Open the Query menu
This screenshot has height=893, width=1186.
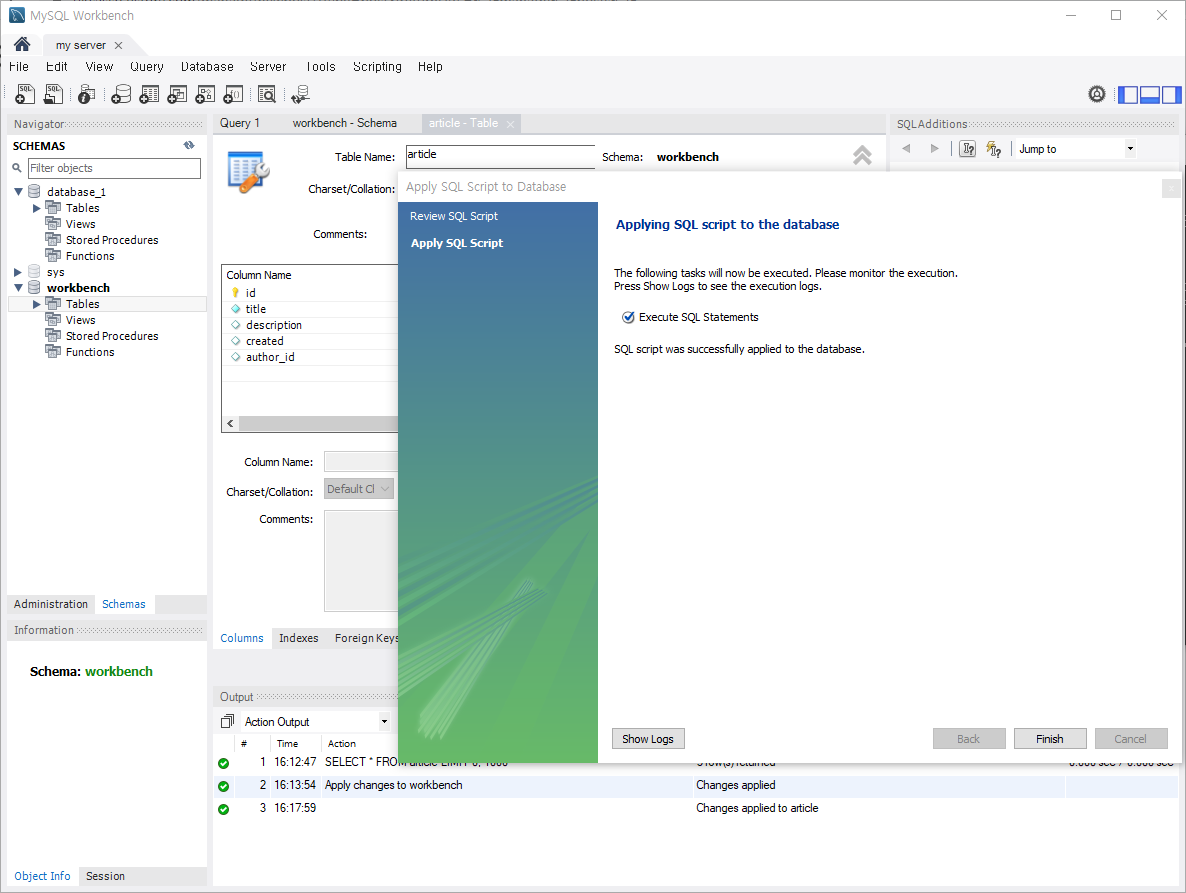point(147,67)
